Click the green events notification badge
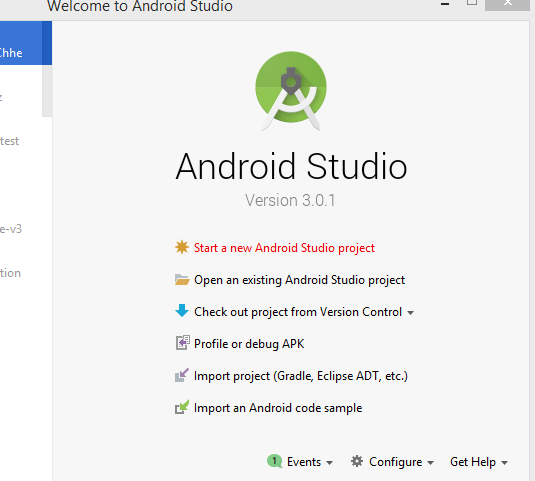Viewport: 535px width, 481px height. [275, 461]
